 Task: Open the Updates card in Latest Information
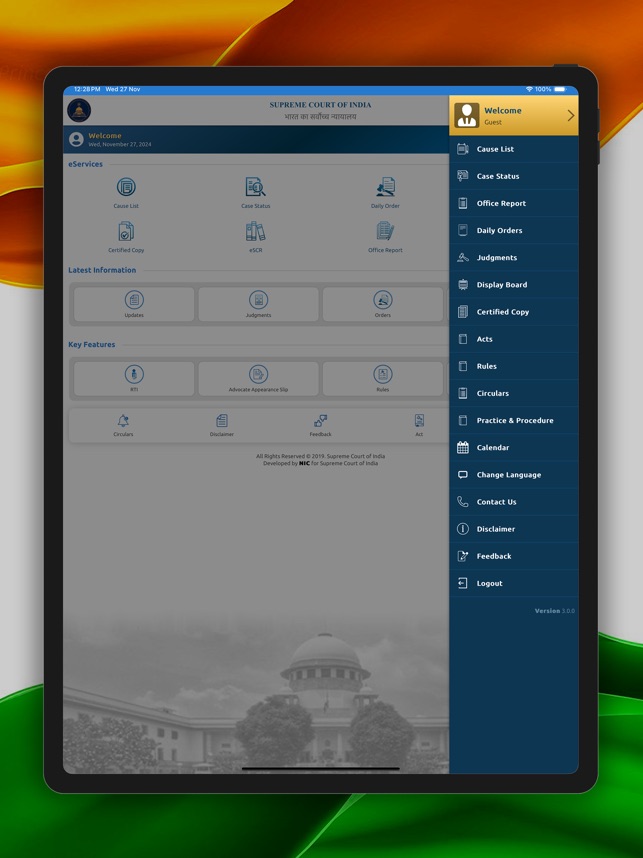click(134, 304)
